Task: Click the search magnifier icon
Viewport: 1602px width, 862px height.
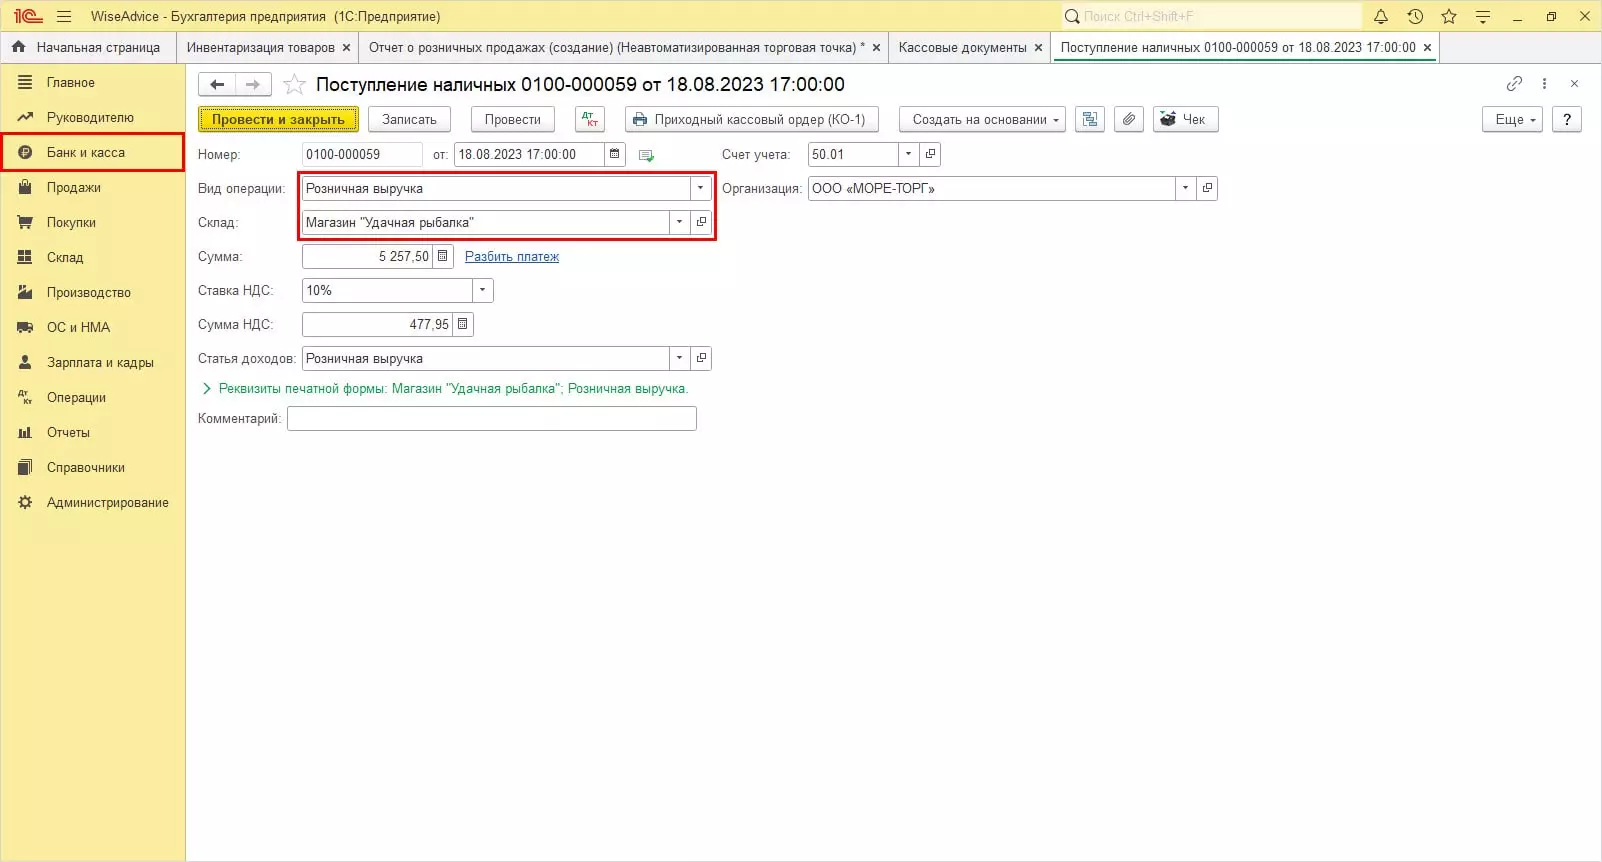Action: pyautogui.click(x=1072, y=16)
